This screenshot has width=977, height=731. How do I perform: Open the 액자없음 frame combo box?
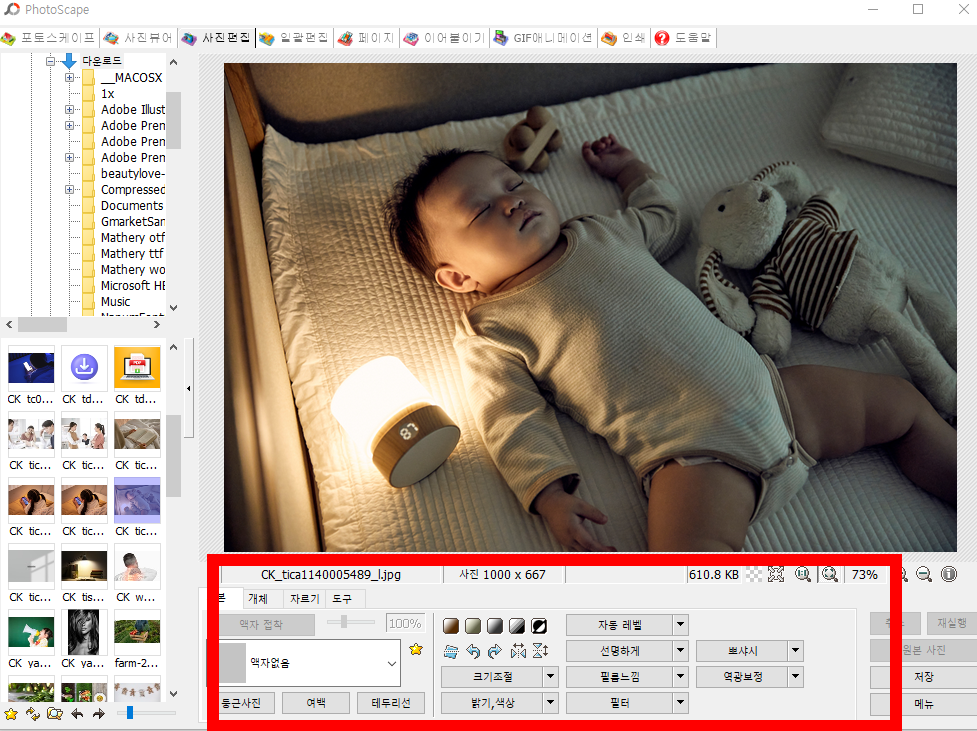point(310,663)
